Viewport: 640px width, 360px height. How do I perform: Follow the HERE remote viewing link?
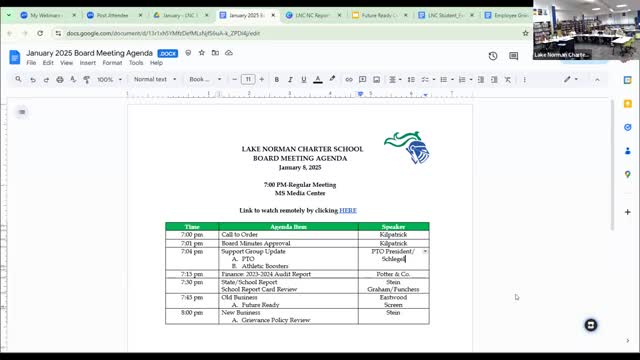coord(348,210)
